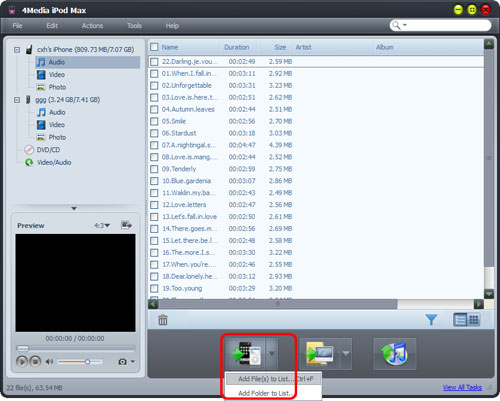Click copy files to device button
Screen dimensions: 500x401
click(246, 353)
